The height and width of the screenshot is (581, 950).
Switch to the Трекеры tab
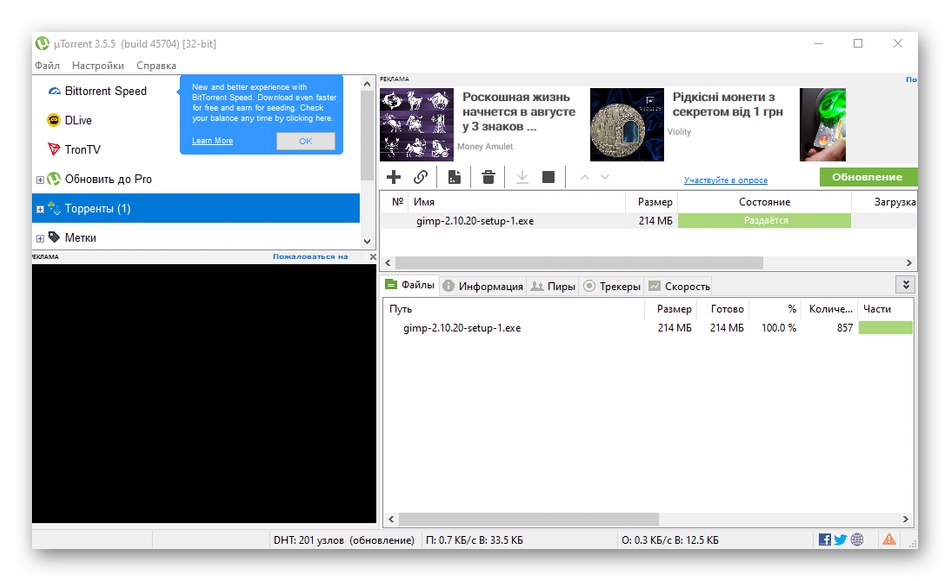611,286
